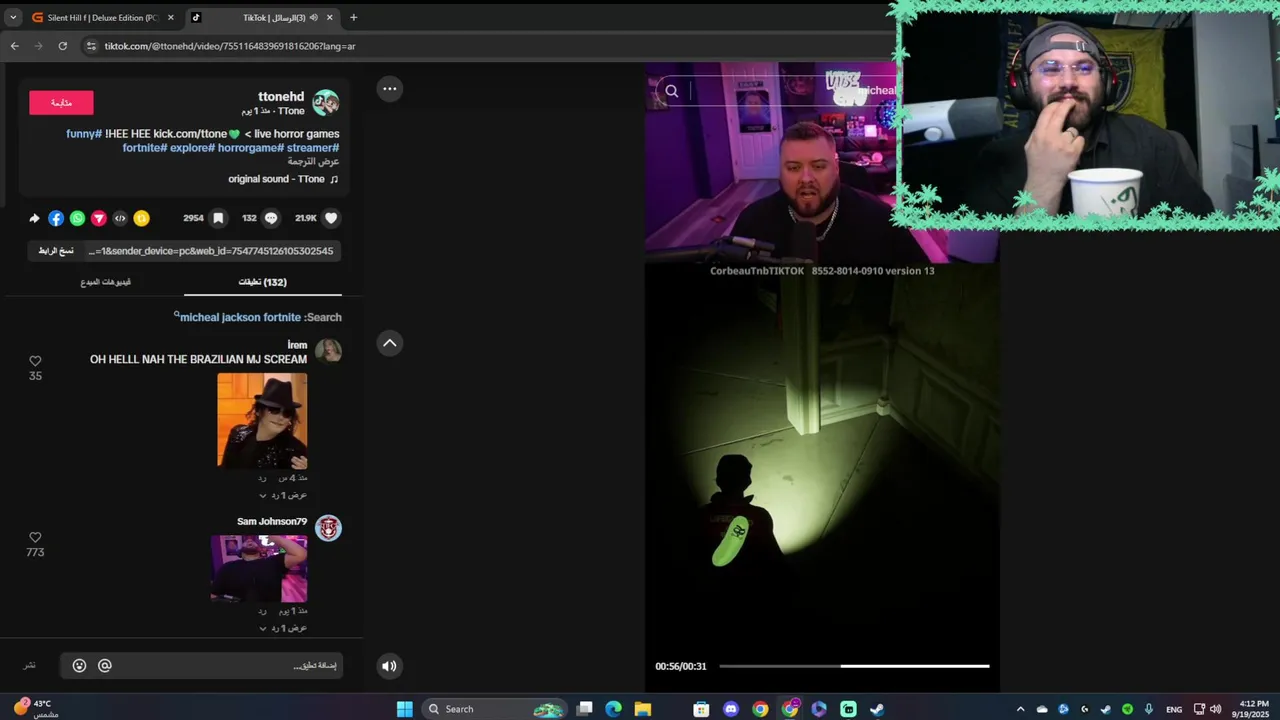
Task: Repost using the yellow repost icon
Action: pyautogui.click(x=142, y=218)
